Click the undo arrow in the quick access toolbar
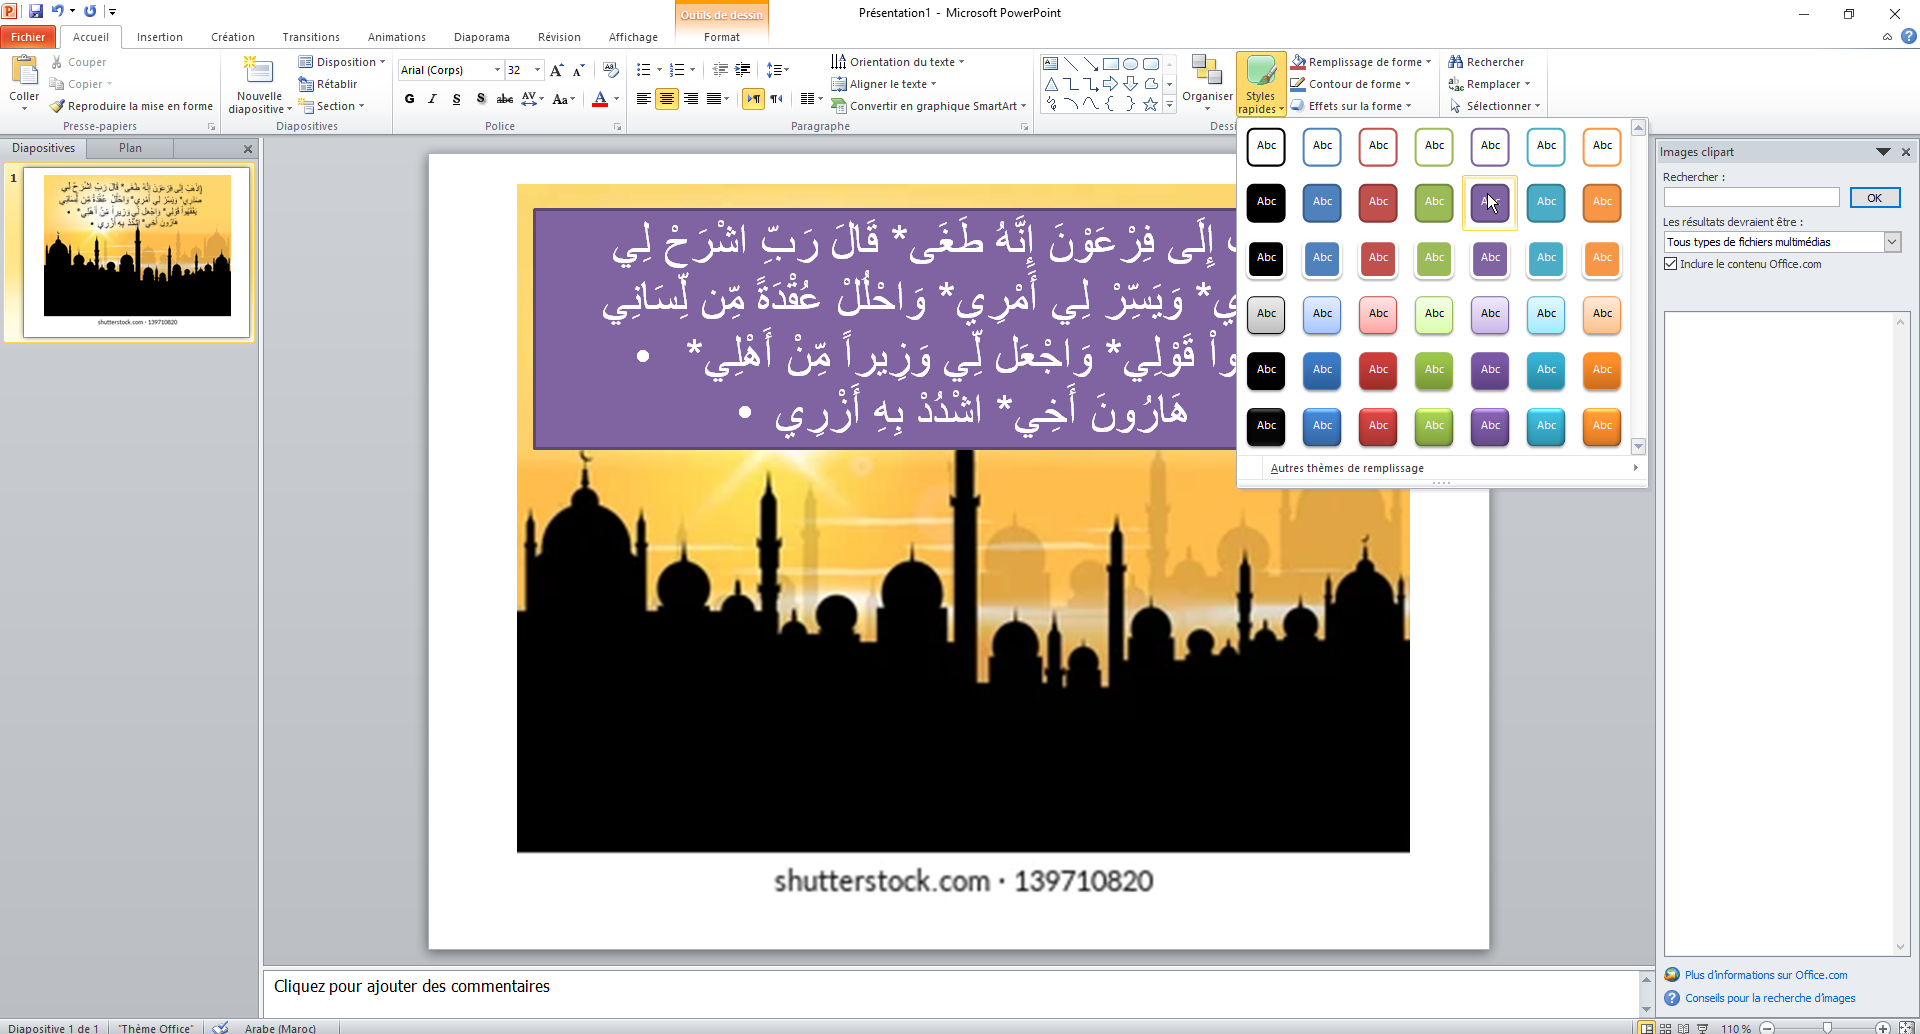The image size is (1920, 1034). point(58,11)
